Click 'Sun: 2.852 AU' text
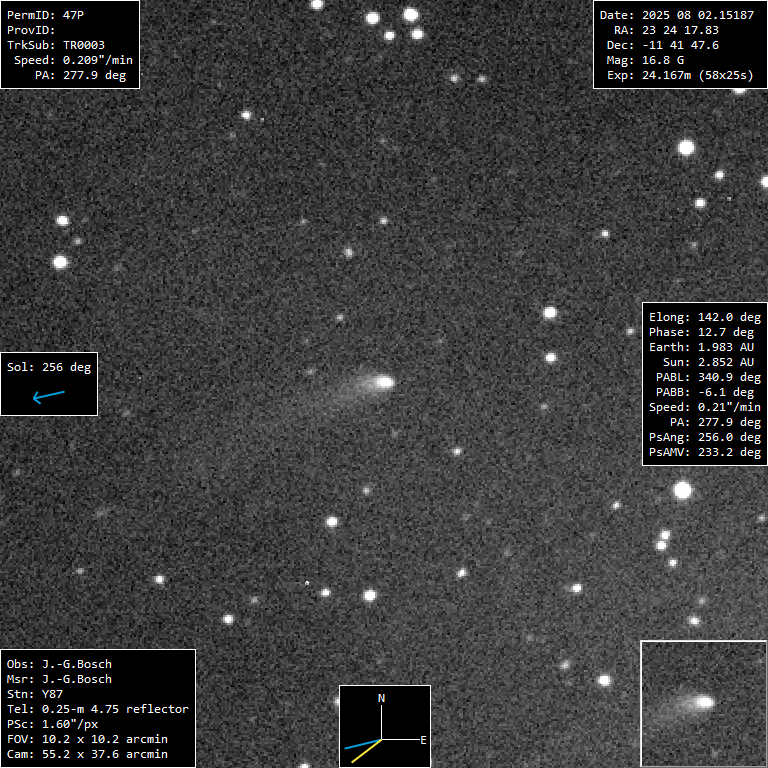768x768 pixels. 708,362
